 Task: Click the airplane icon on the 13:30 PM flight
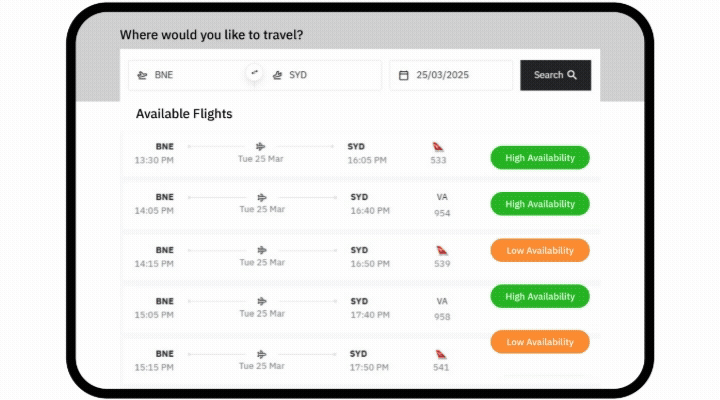260,146
